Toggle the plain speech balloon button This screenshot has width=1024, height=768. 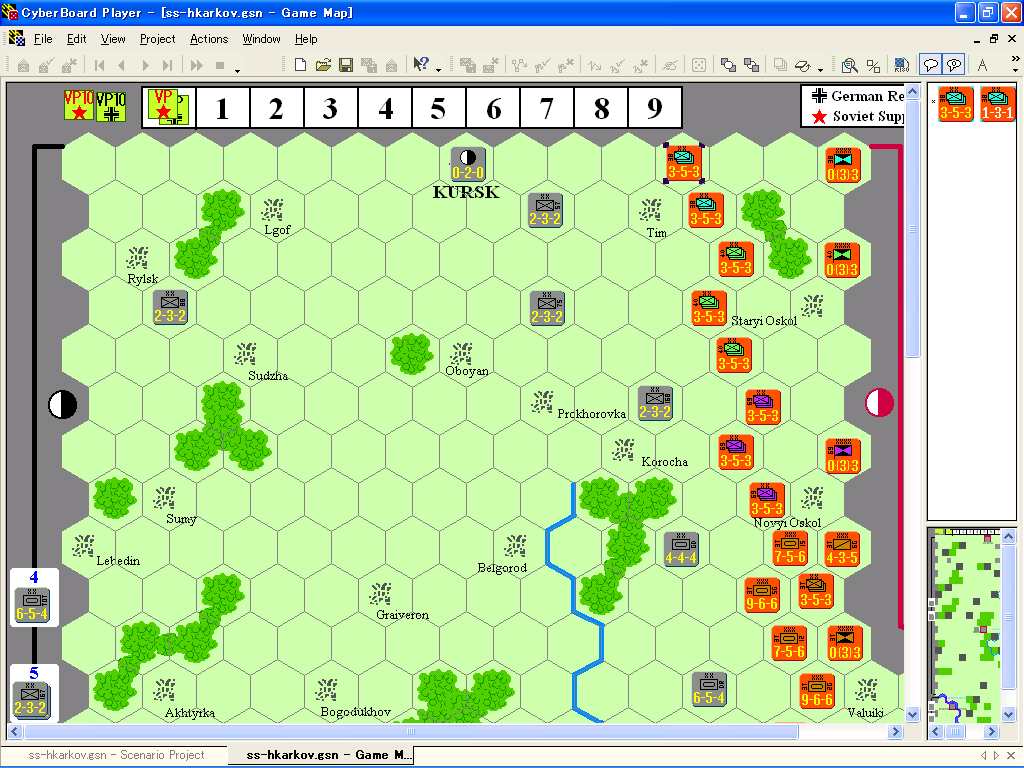coord(930,65)
